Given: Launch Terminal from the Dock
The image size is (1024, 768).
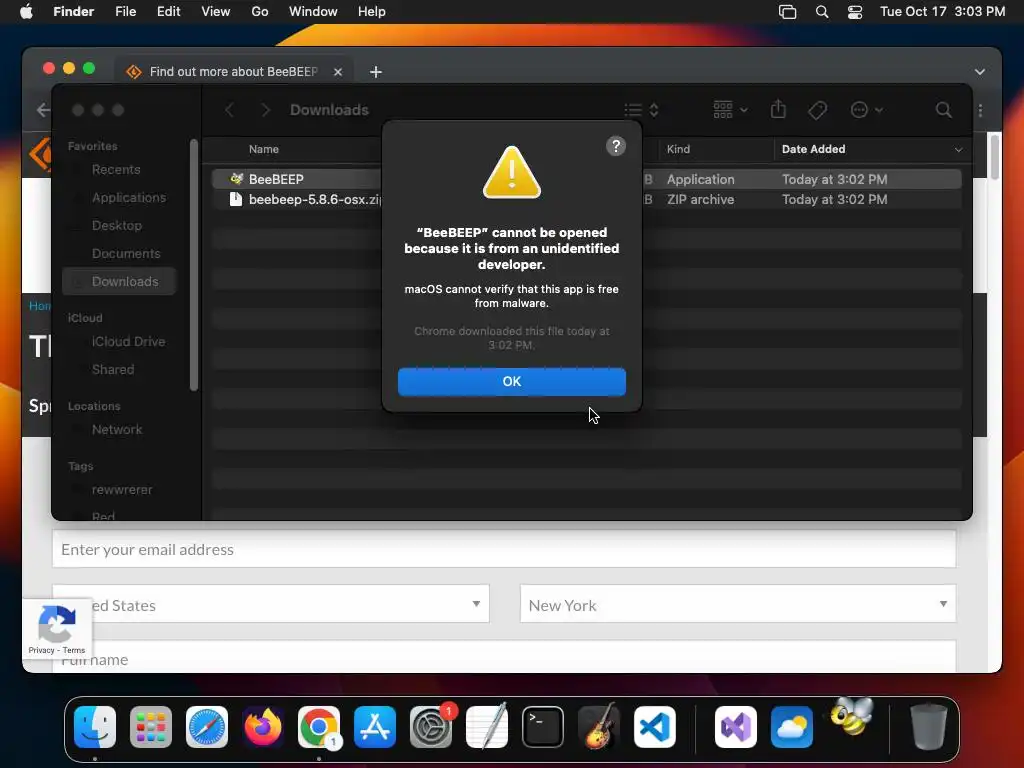Looking at the screenshot, I should (543, 726).
